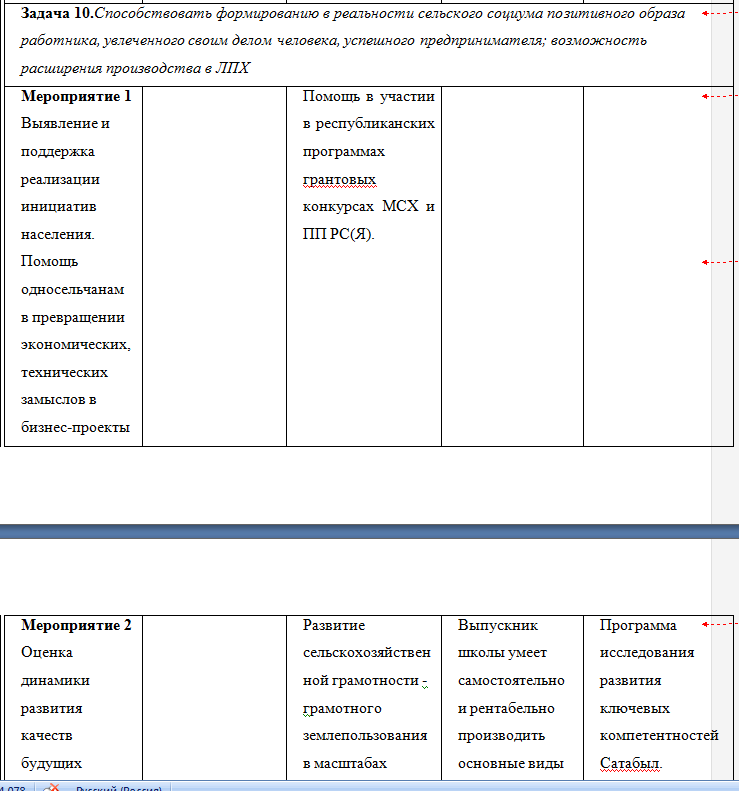Click the word "программах"
739x791 pixels.
[344, 152]
